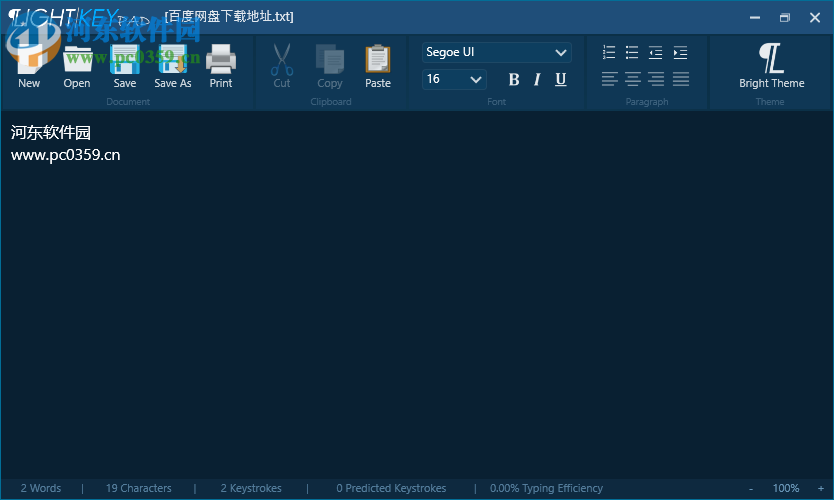Open a file with the Open icon
The height and width of the screenshot is (500, 834).
pyautogui.click(x=77, y=66)
